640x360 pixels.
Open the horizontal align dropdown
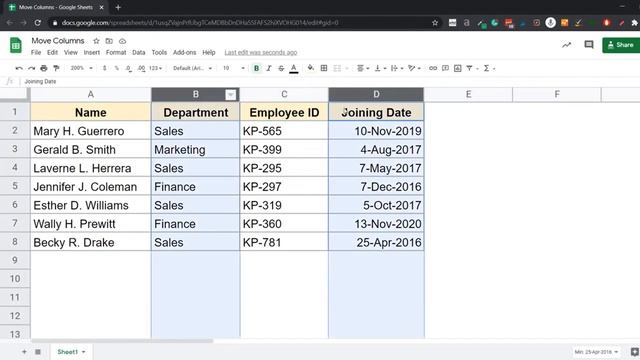362,68
